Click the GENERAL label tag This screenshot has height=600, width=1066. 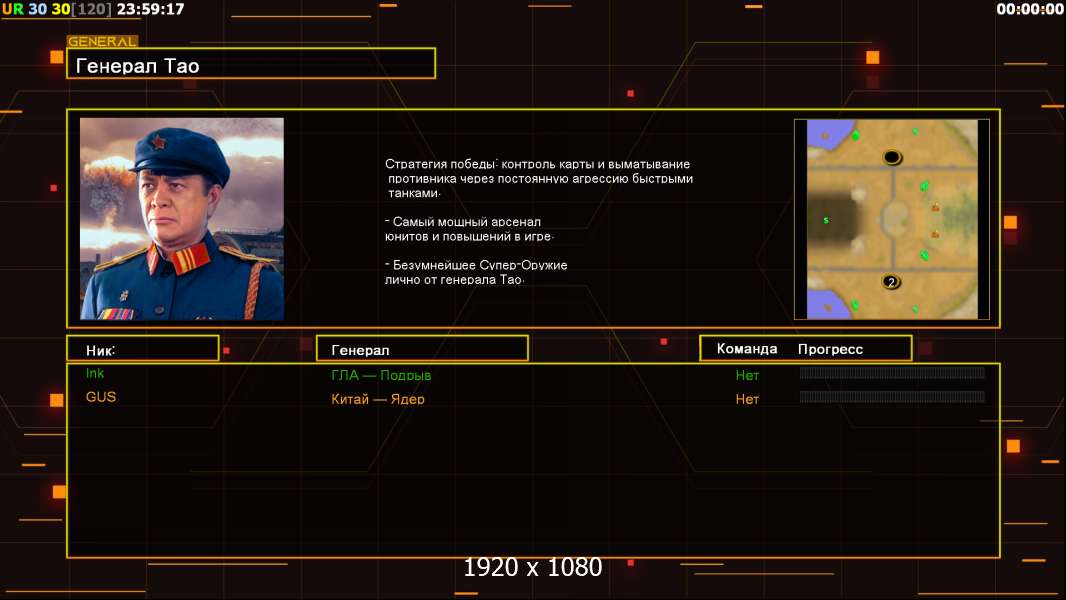(102, 41)
